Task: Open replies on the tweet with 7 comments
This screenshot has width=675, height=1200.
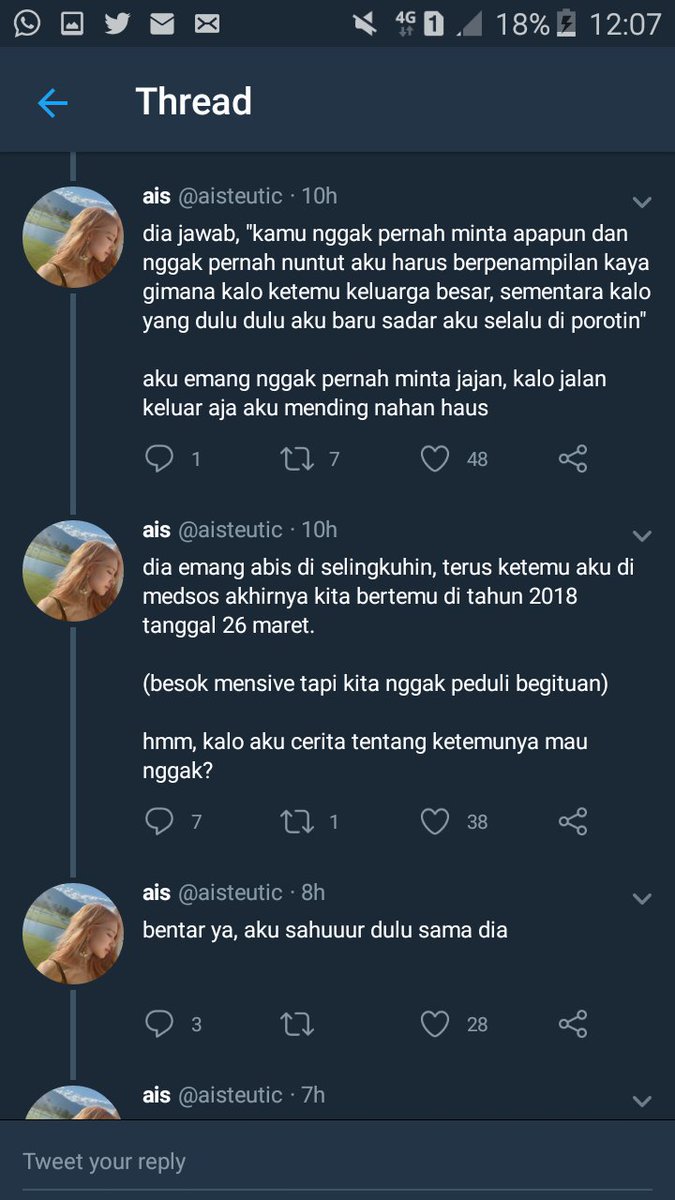Action: pos(160,822)
